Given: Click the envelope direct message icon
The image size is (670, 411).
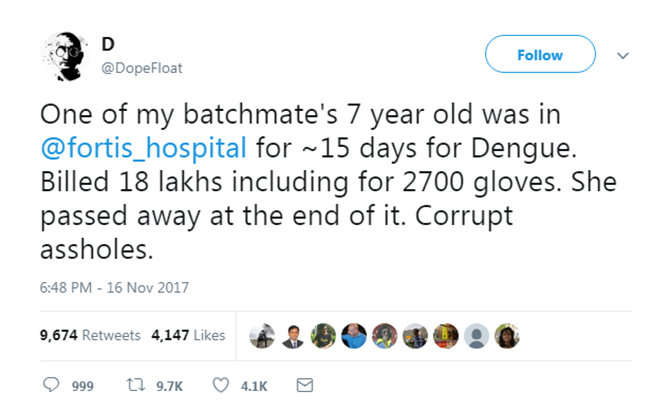Looking at the screenshot, I should [307, 385].
